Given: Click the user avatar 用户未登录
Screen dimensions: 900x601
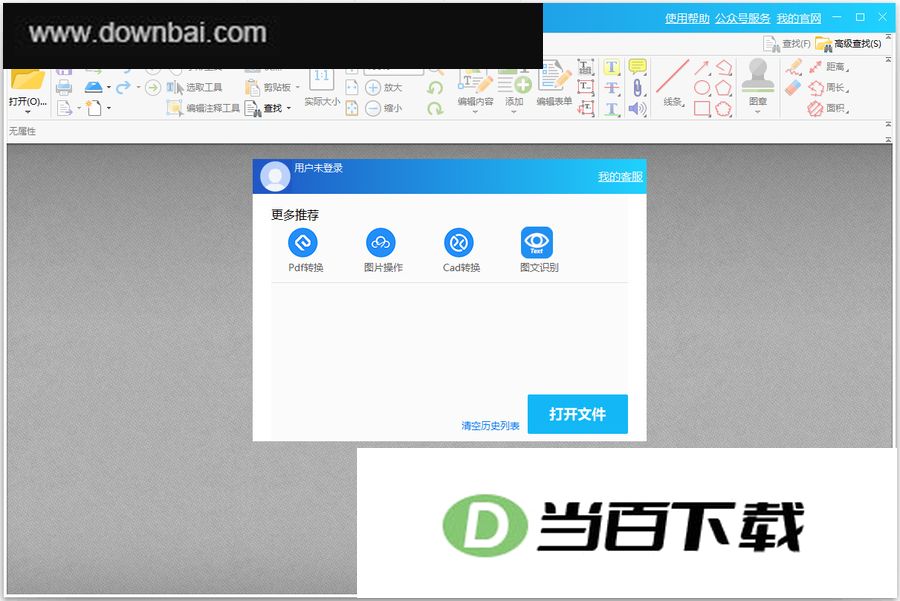Looking at the screenshot, I should (275, 176).
